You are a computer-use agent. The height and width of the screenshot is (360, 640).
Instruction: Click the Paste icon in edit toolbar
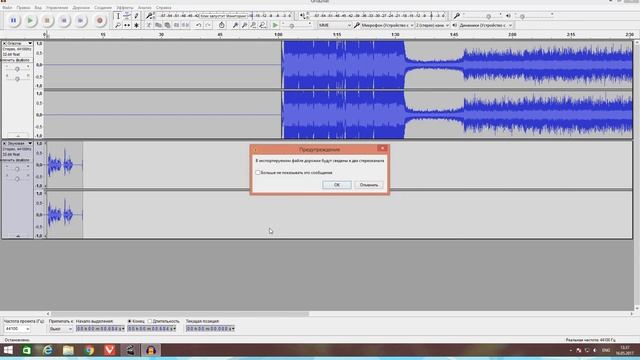(x=167, y=25)
